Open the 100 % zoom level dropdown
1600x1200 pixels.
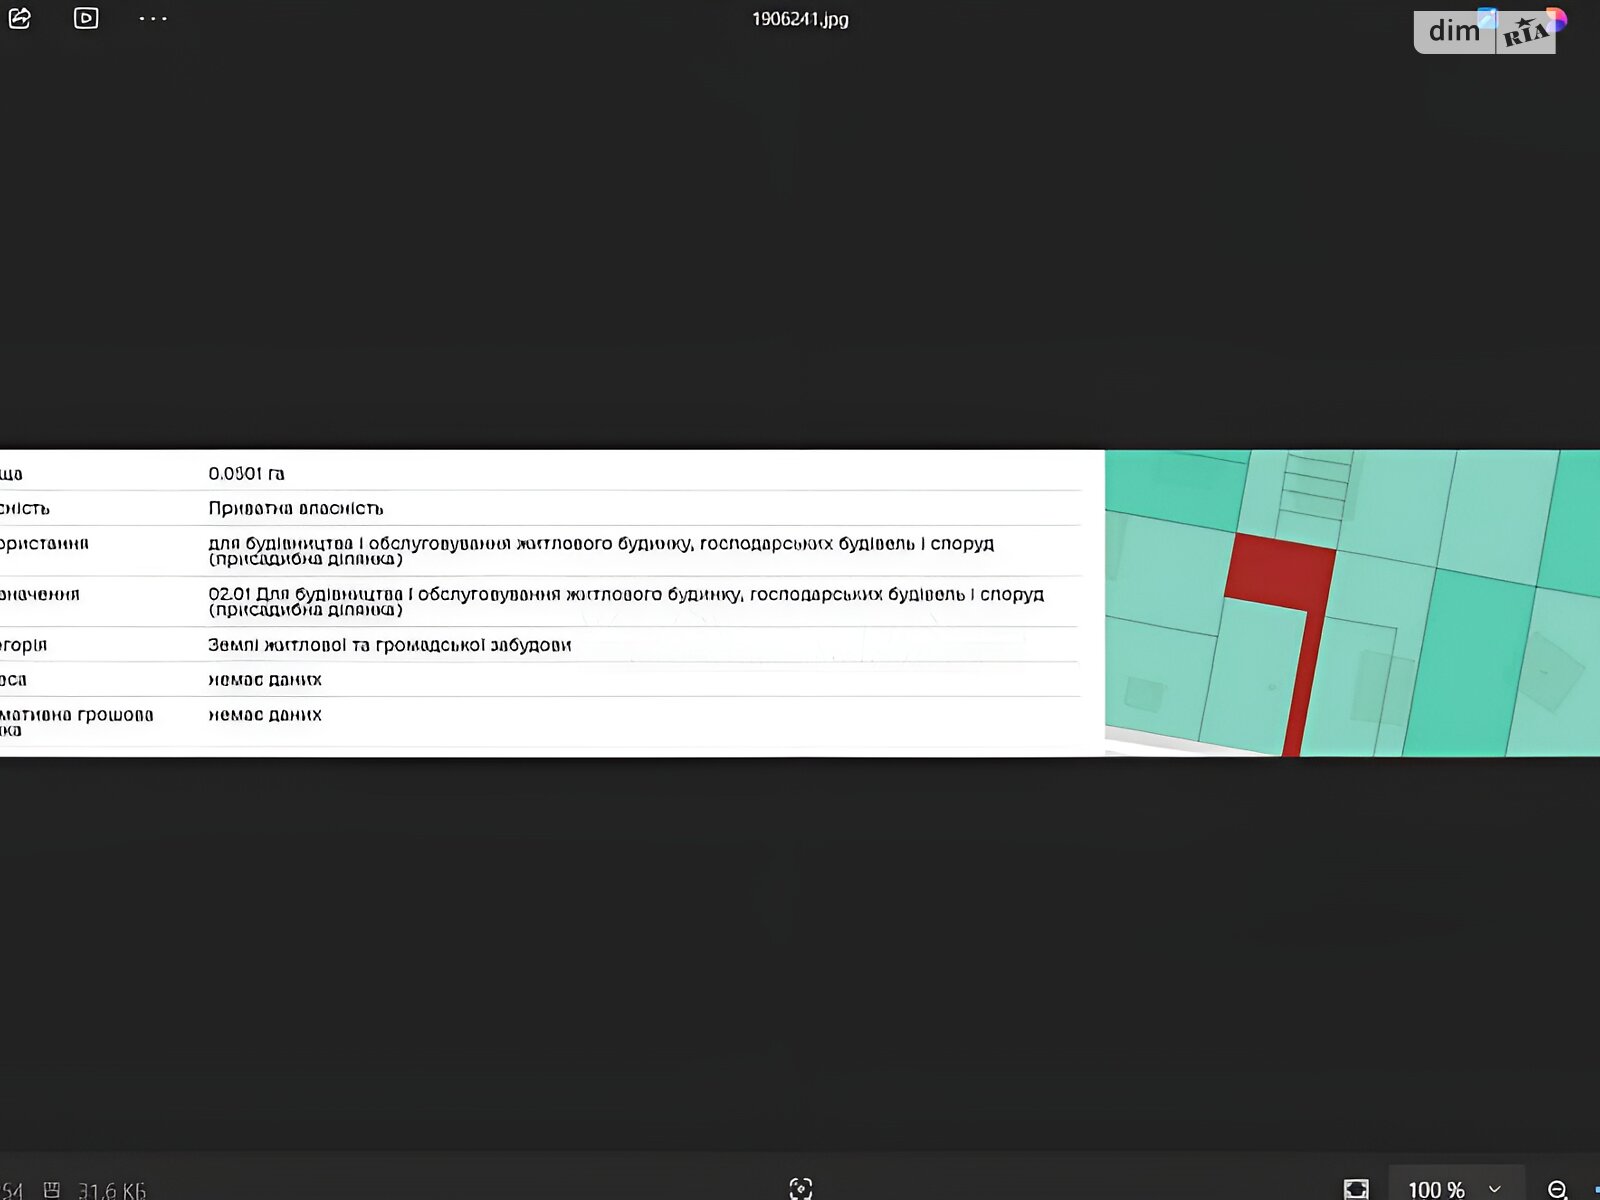click(x=1455, y=1188)
